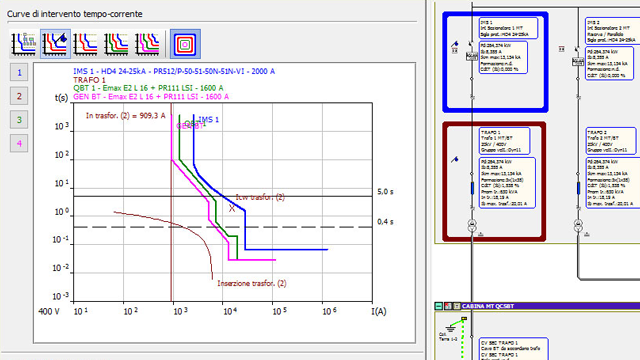Viewport: 640px width, 360px height.
Task: Click the pin icon inside the IMS 1 frame
Action: click(455, 44)
